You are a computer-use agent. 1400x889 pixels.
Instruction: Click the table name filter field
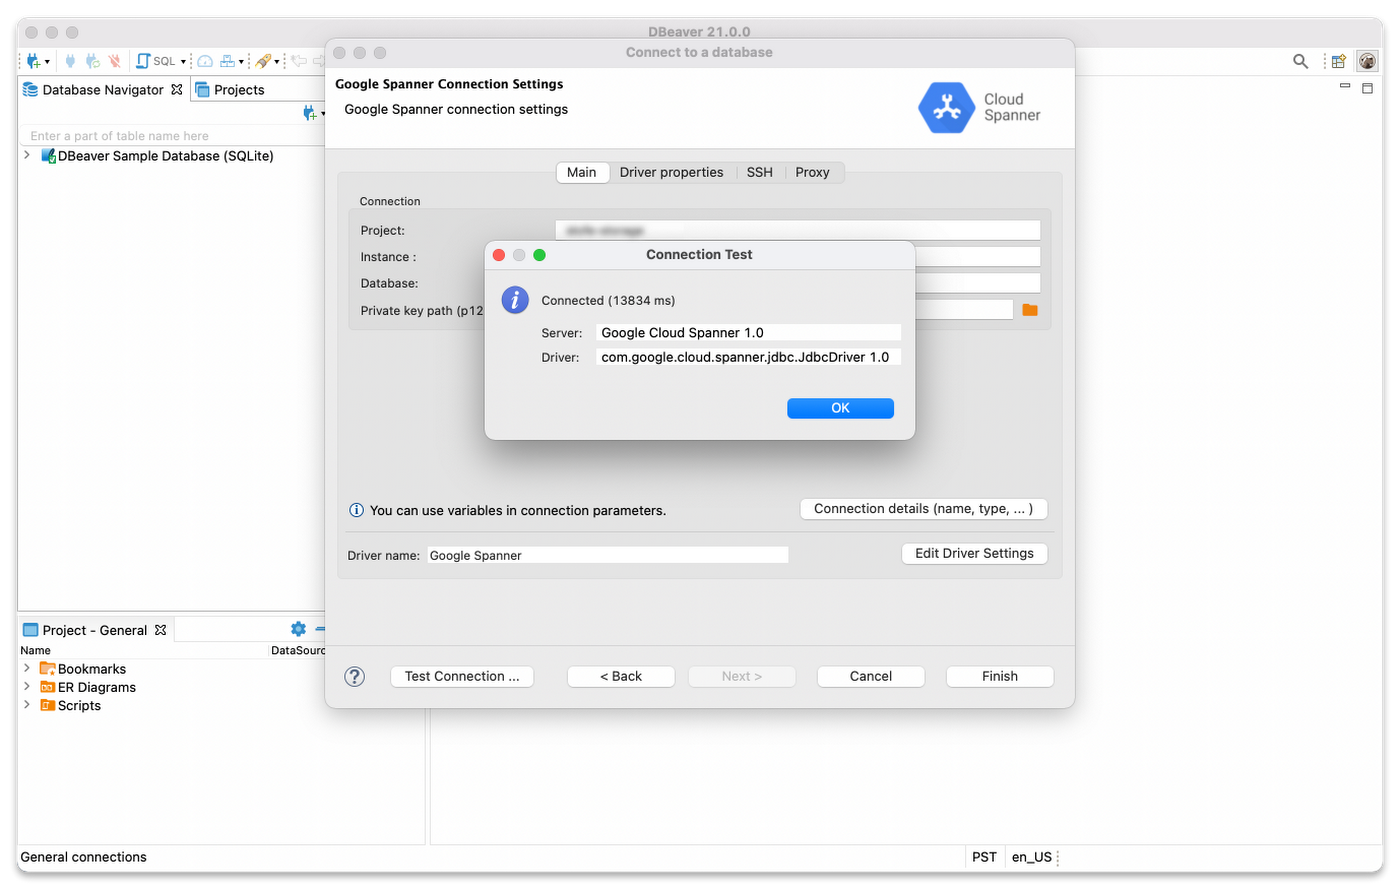click(x=172, y=136)
